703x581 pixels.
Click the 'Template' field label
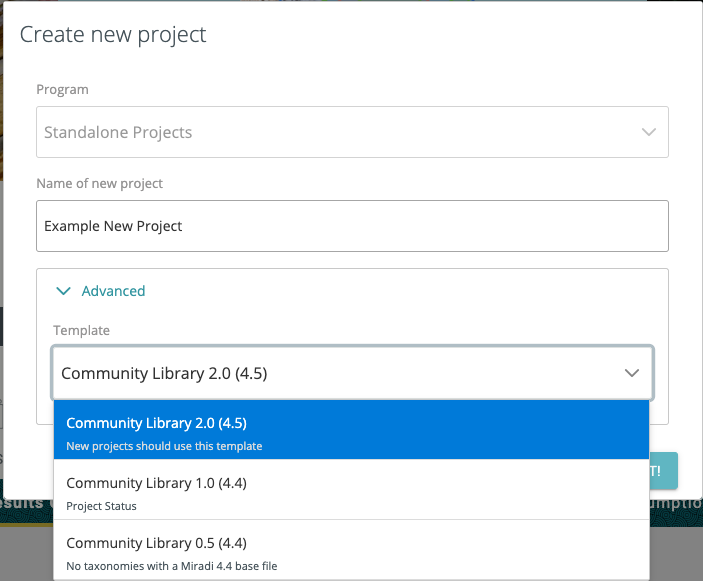(x=81, y=330)
